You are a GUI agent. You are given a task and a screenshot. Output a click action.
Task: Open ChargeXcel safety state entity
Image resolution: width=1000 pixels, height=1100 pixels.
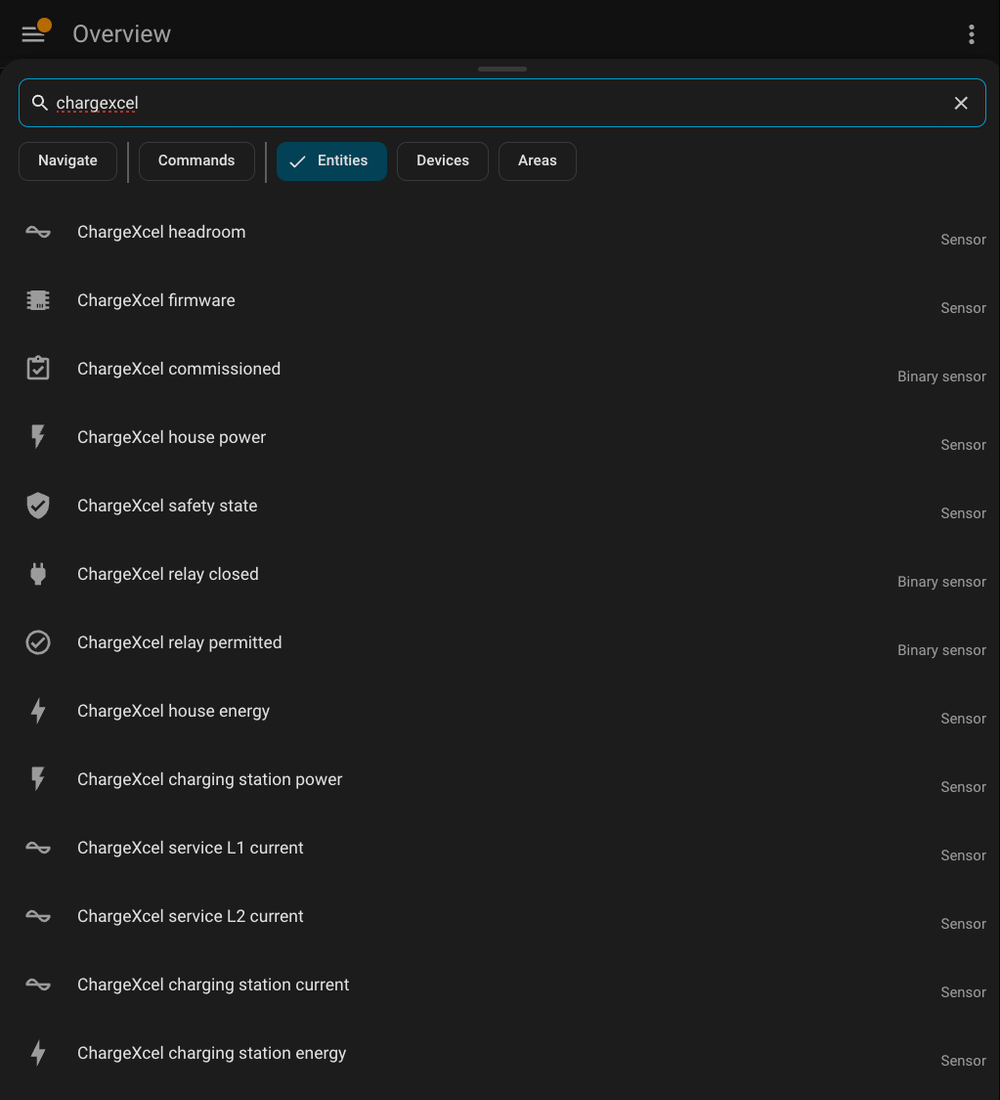point(502,506)
